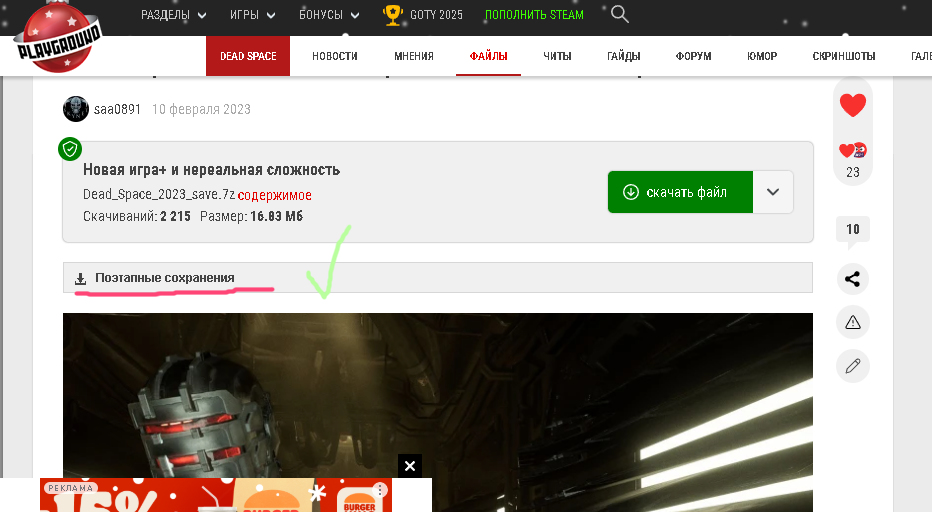932x512 pixels.
Task: Click the comments count 10 bubble
Action: [x=852, y=230]
